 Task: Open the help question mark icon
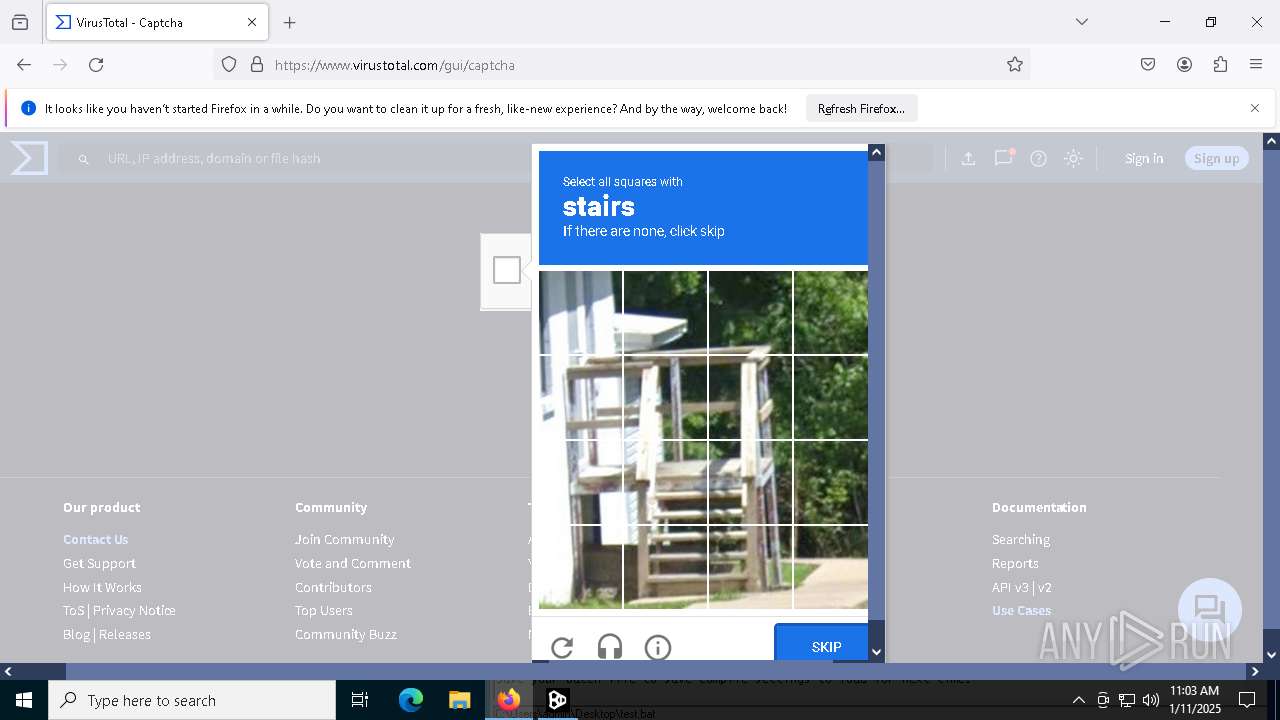click(x=1039, y=158)
